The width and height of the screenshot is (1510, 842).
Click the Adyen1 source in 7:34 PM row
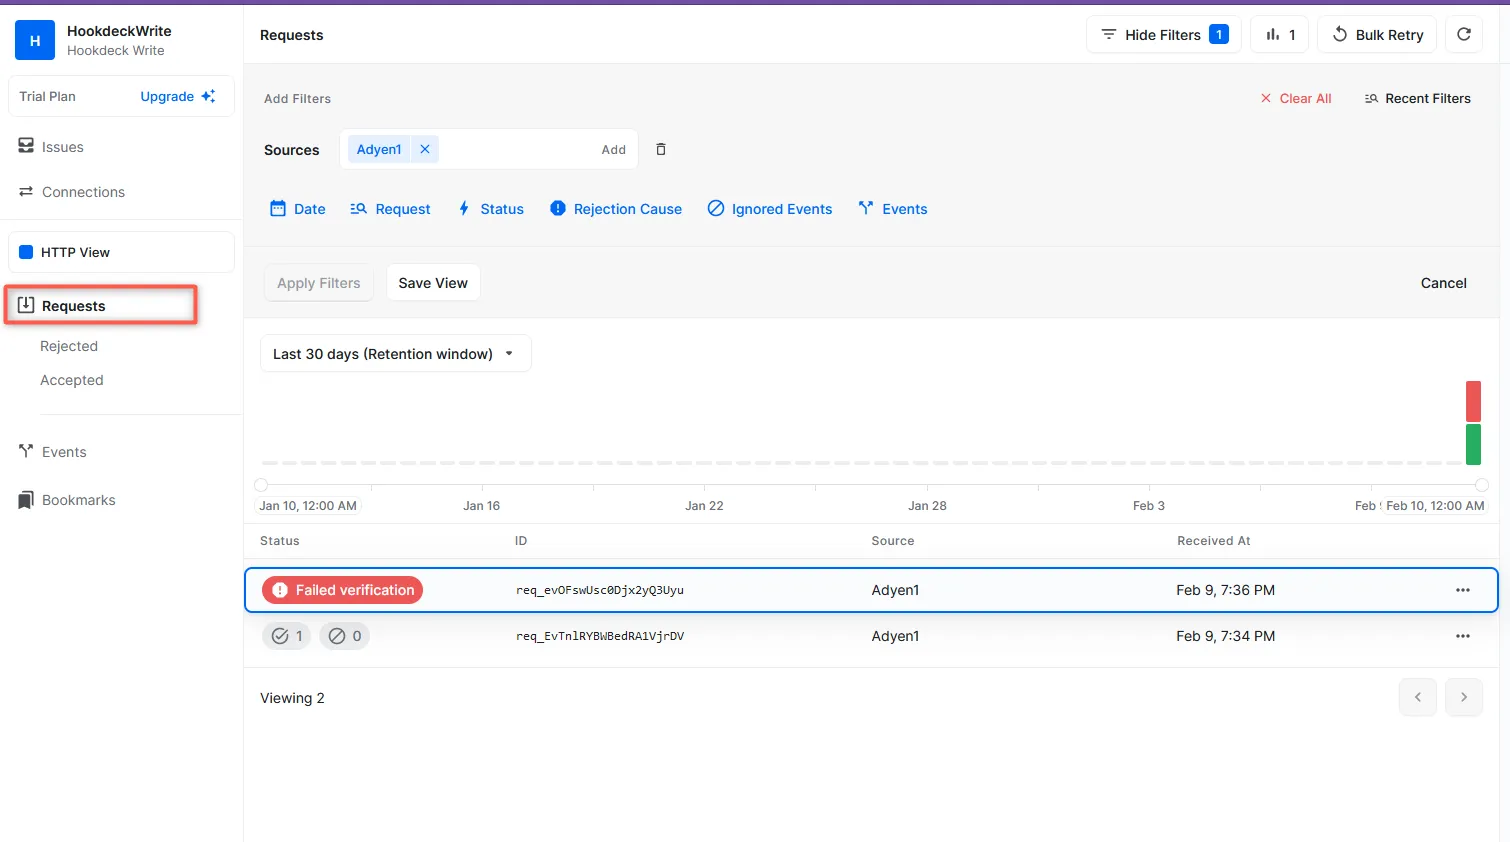[x=895, y=636]
